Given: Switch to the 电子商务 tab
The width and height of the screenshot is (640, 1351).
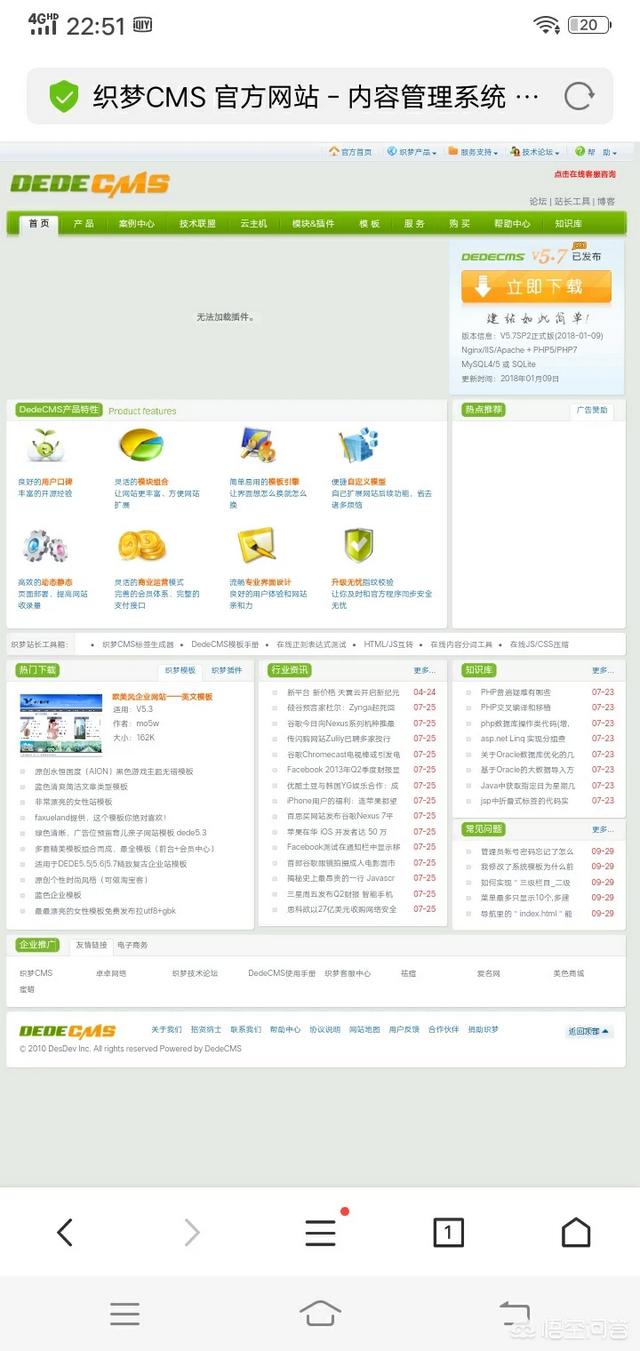Looking at the screenshot, I should click(133, 945).
